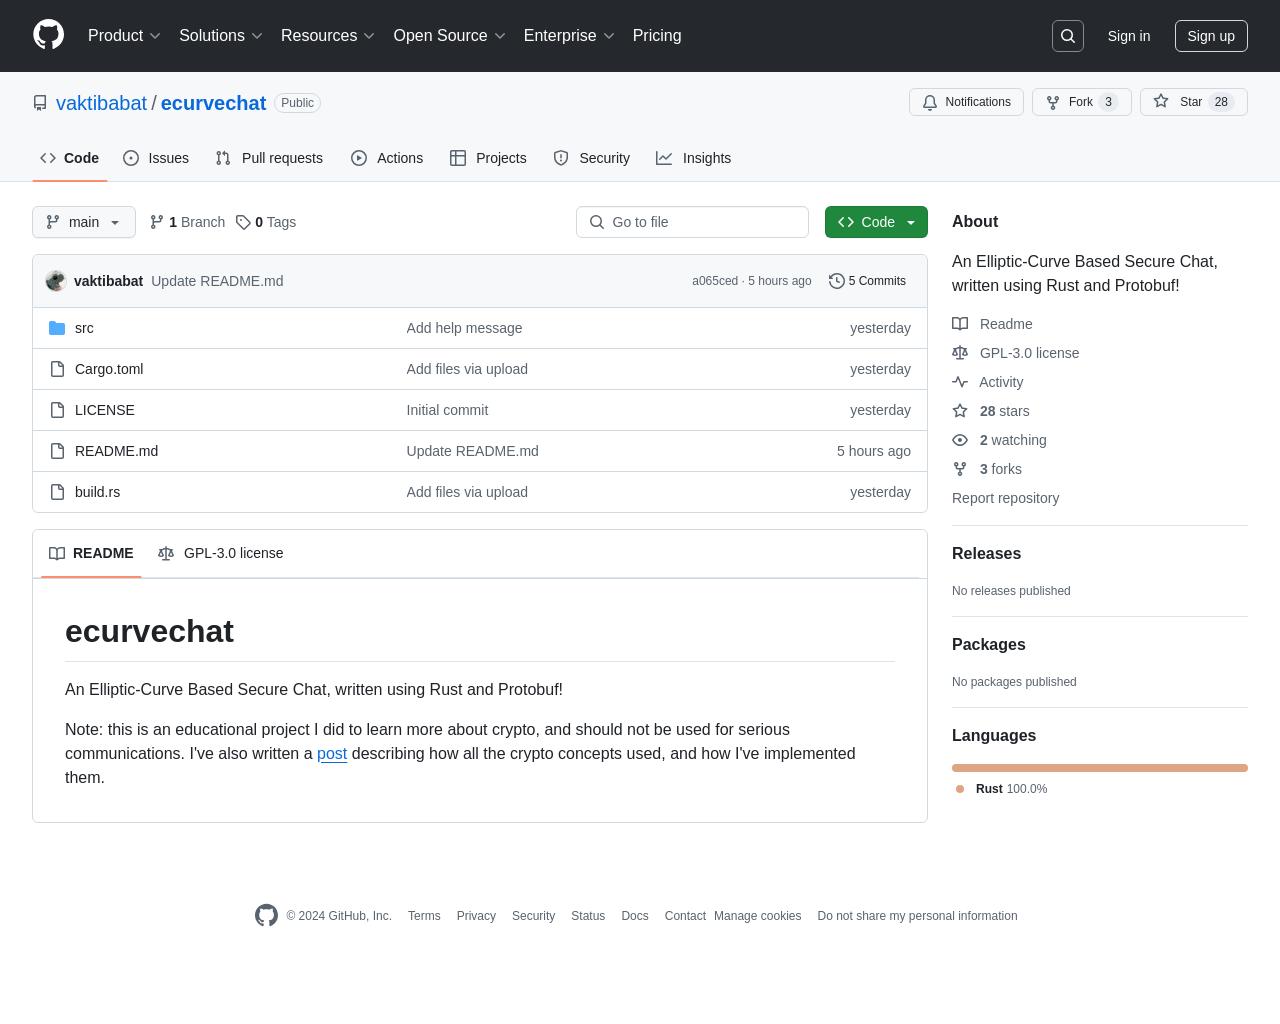Select the Code tab
Screen dimensions: 1280x1024
pyautogui.click(x=70, y=158)
